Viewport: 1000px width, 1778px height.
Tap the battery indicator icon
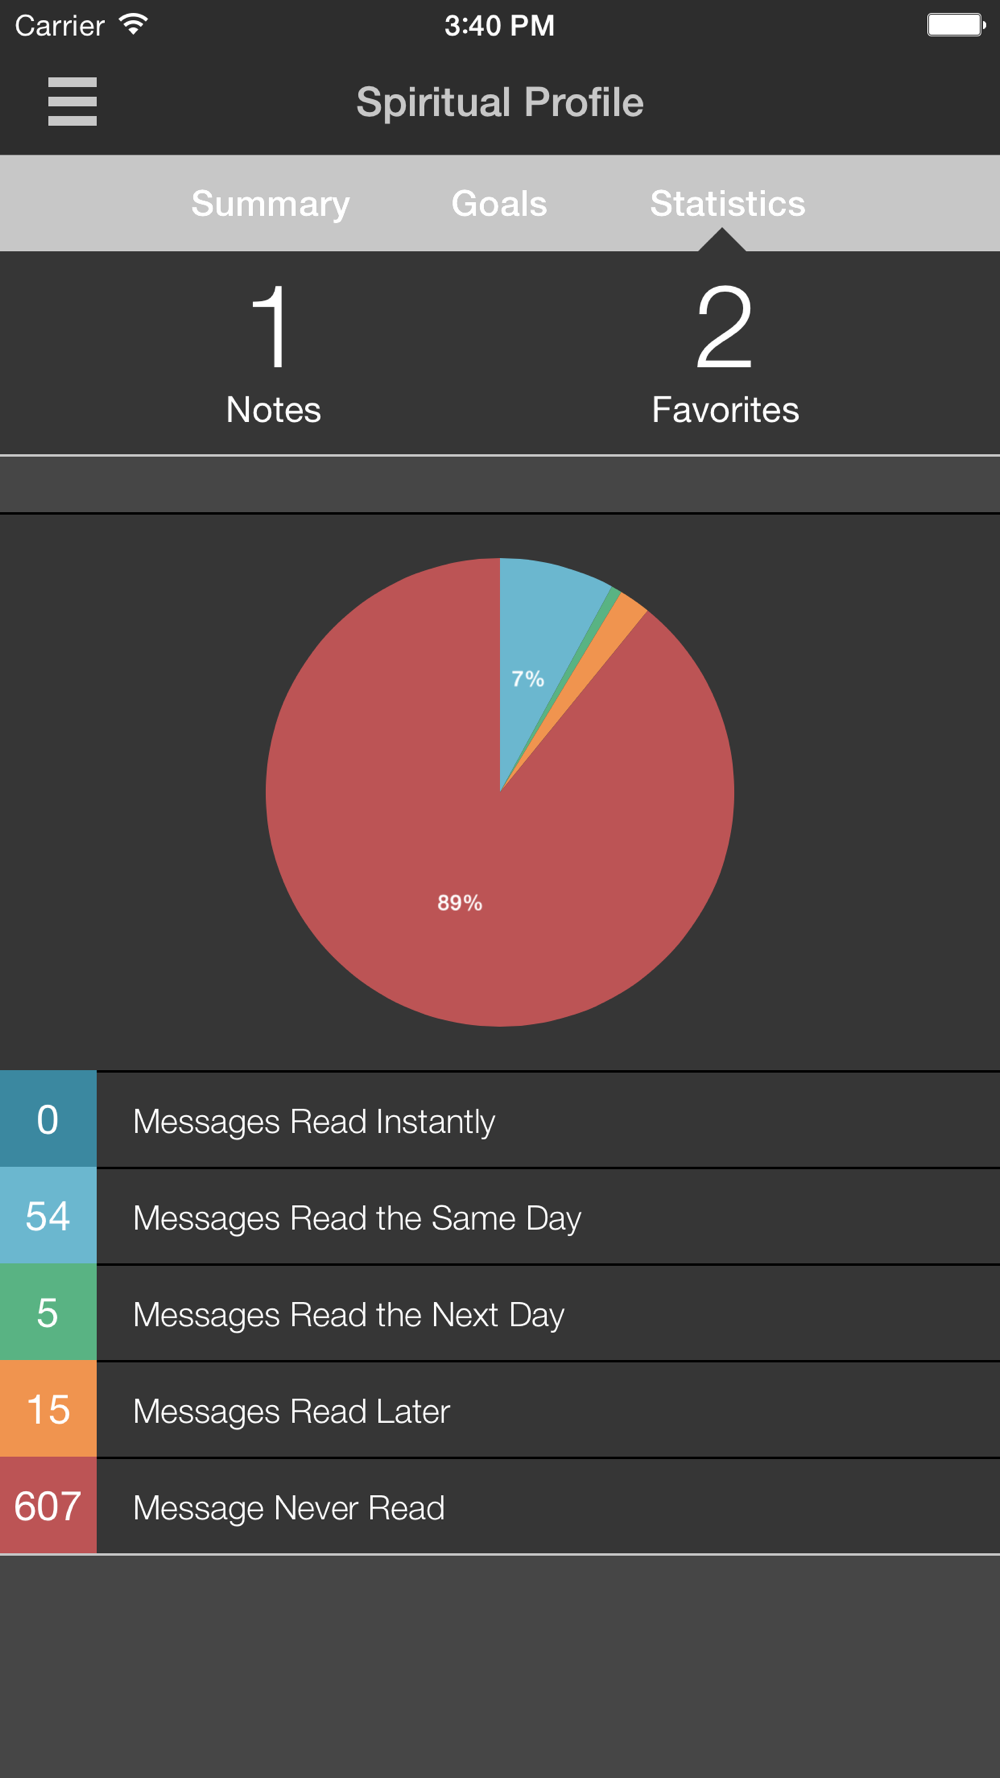pyautogui.click(x=956, y=25)
